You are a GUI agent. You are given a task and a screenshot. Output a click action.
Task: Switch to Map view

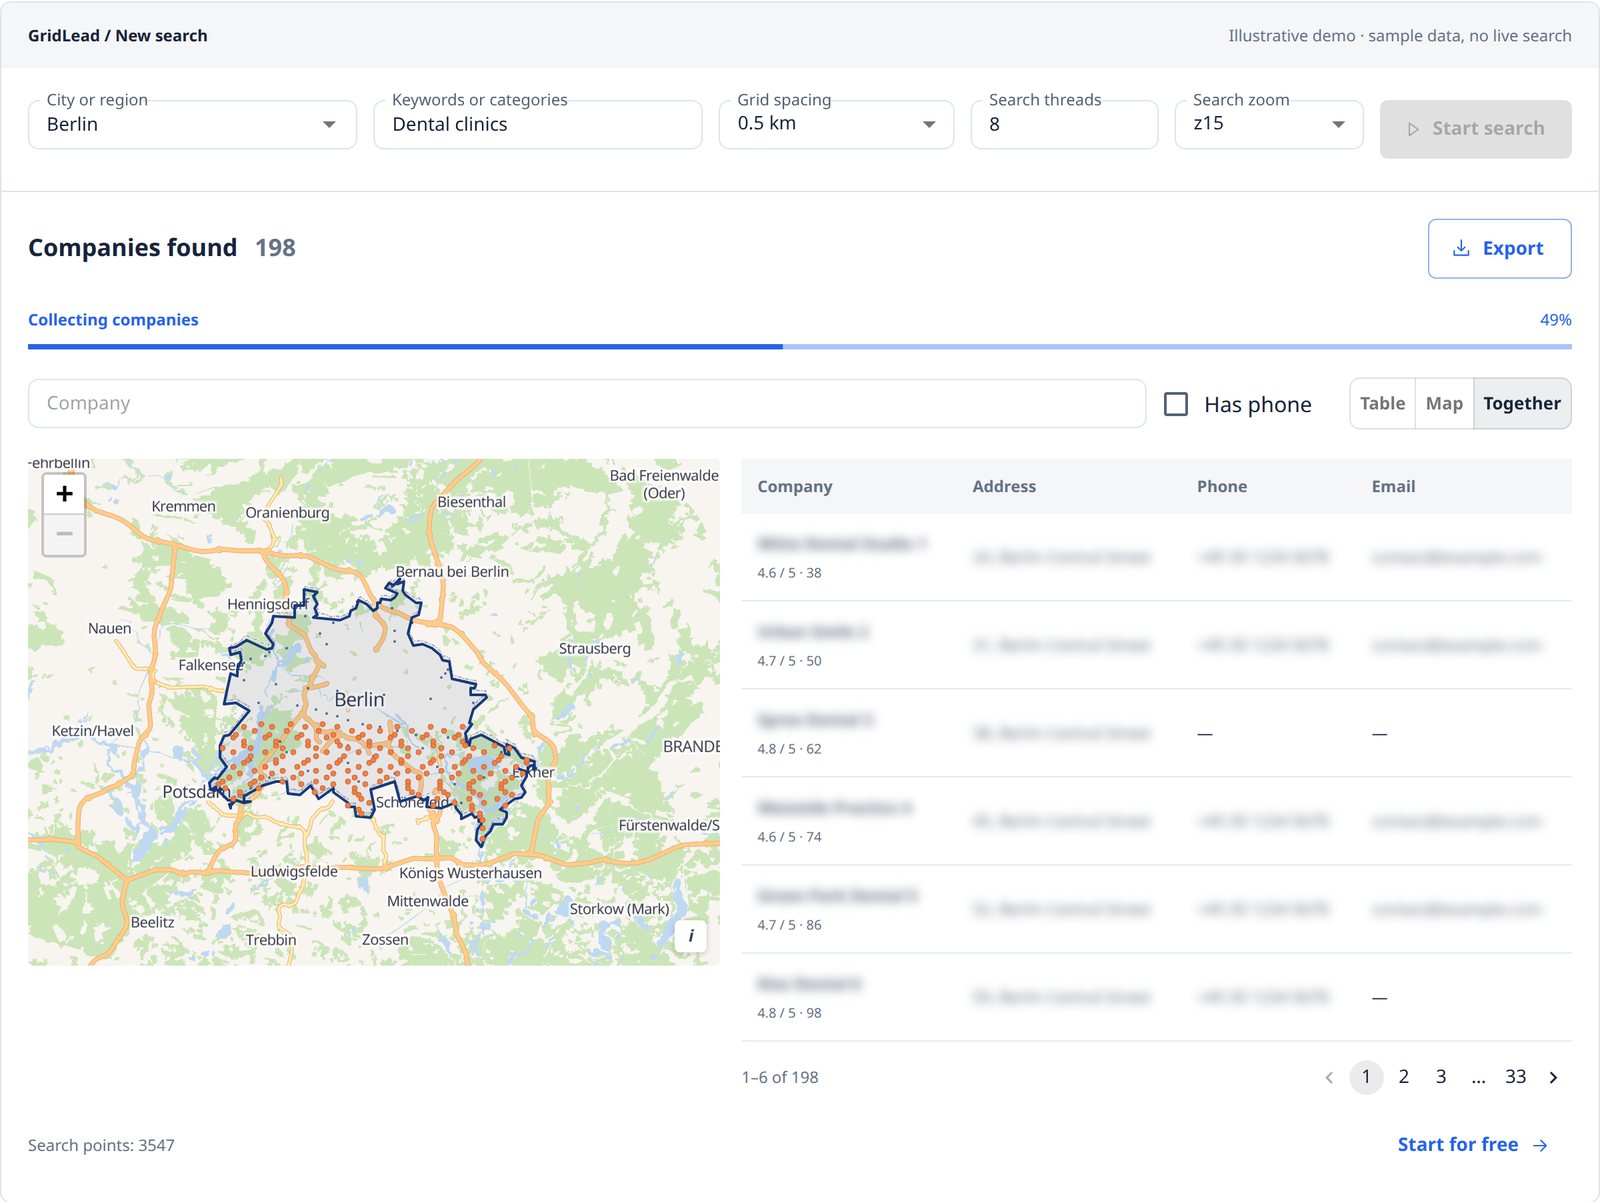(1444, 404)
